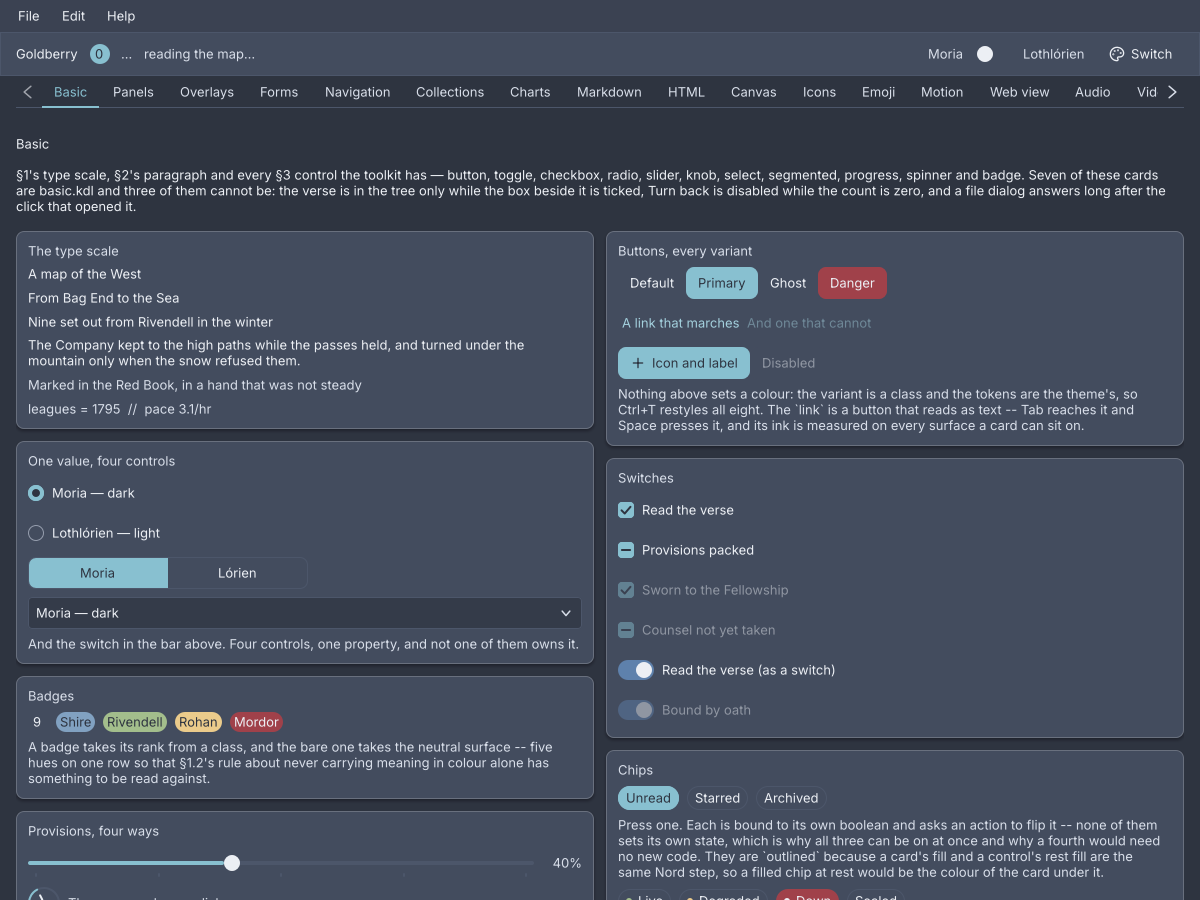
Task: Click the bare 9 badge
Action: click(37, 722)
